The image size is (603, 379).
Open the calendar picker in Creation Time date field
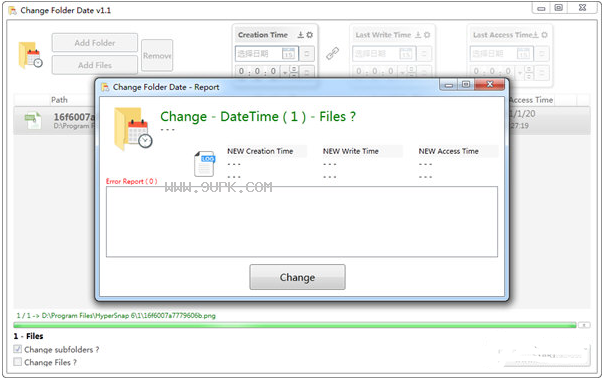click(288, 53)
